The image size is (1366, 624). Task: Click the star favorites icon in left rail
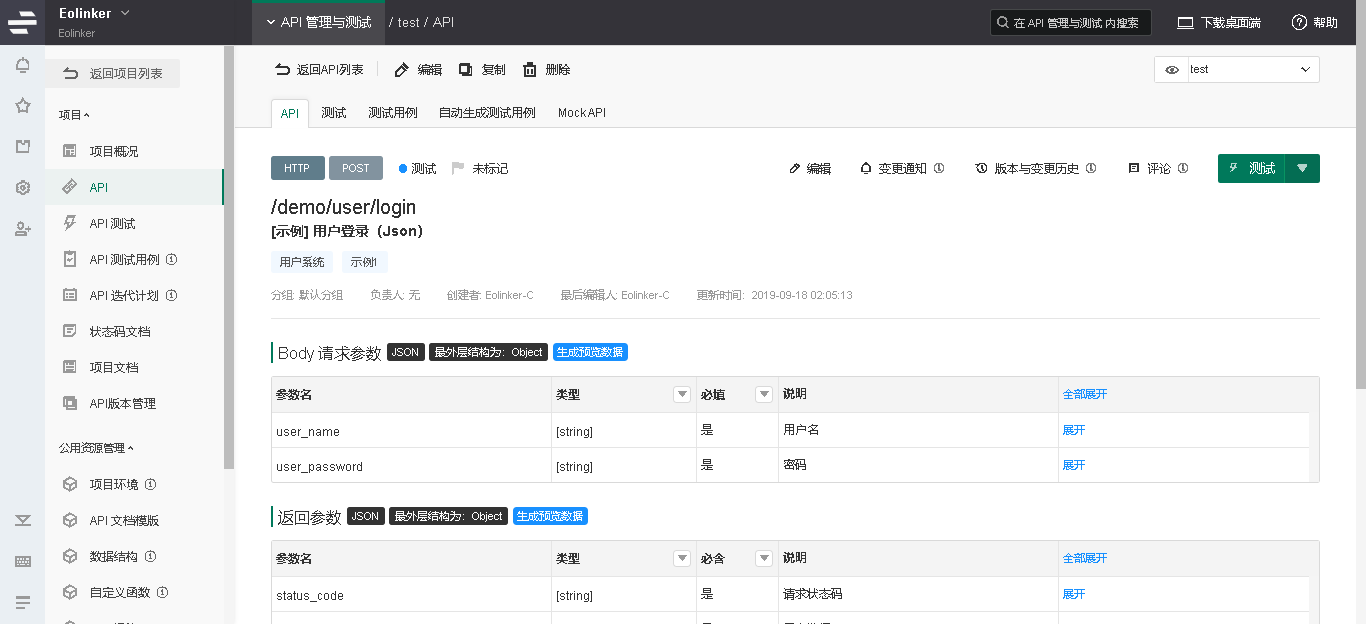pos(22,106)
